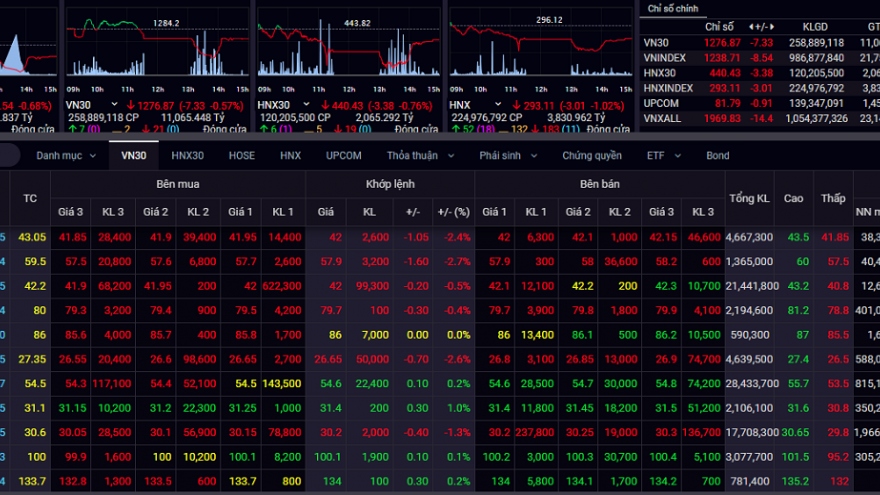
Task: Click the TC column header
Action: pos(30,198)
